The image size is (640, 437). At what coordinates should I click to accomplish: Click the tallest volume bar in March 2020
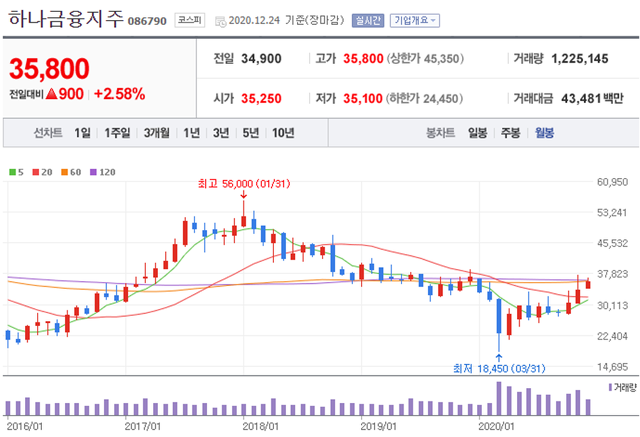(499, 399)
